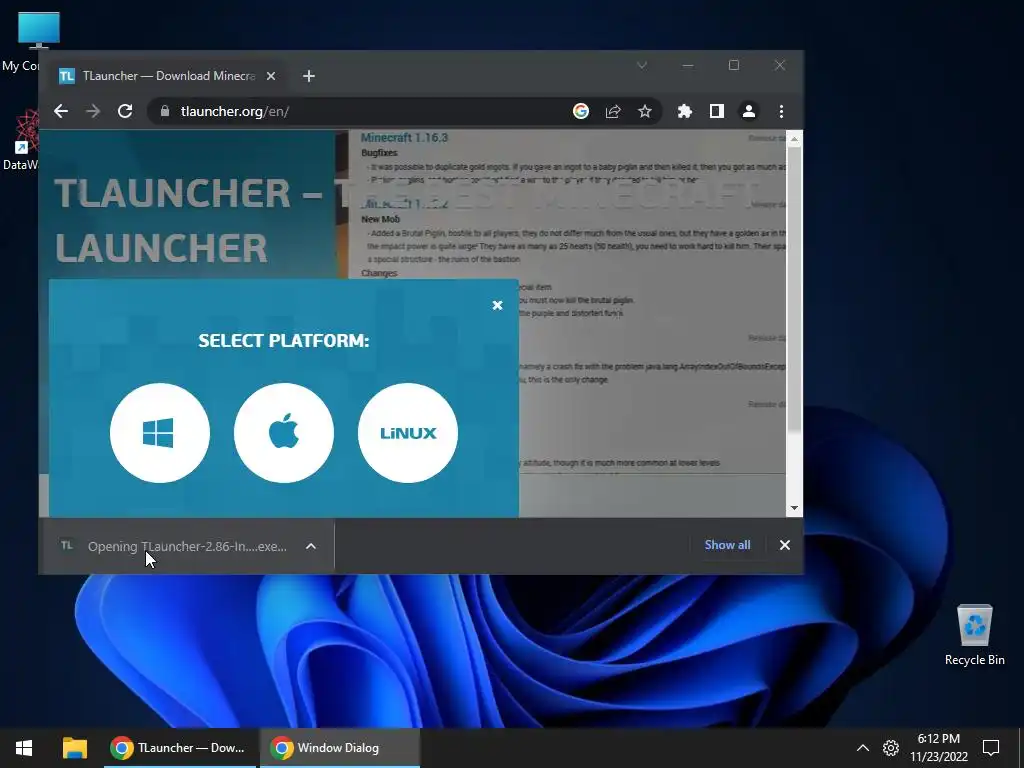
Task: Click the Minecraft 1.16.3 heading
Action: [x=404, y=138]
